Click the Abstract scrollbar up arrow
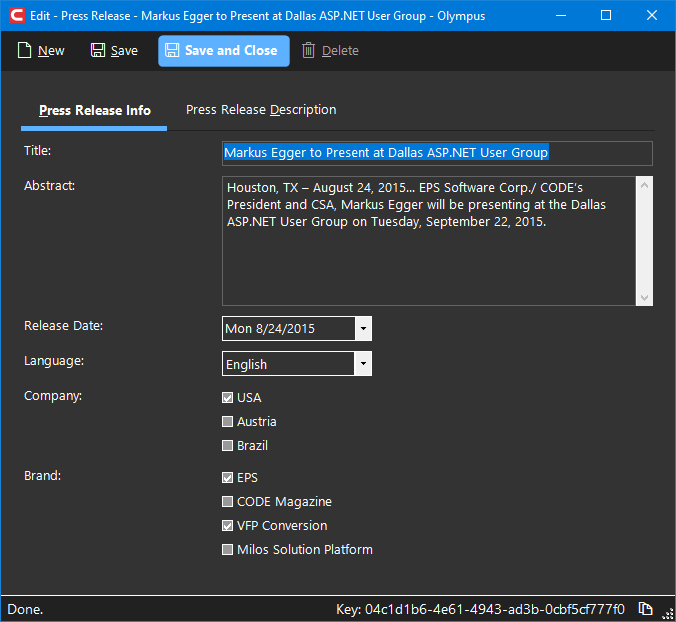The height and width of the screenshot is (622, 676). coord(645,185)
